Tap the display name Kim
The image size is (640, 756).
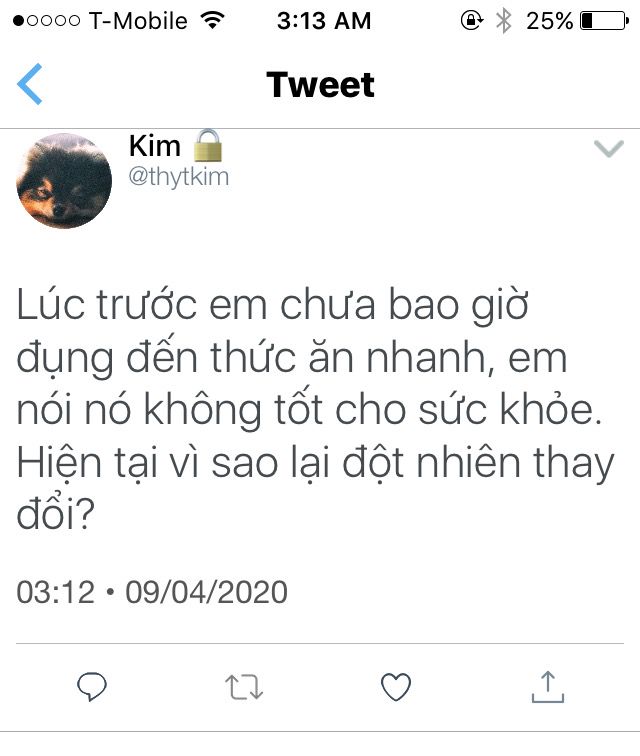(155, 146)
